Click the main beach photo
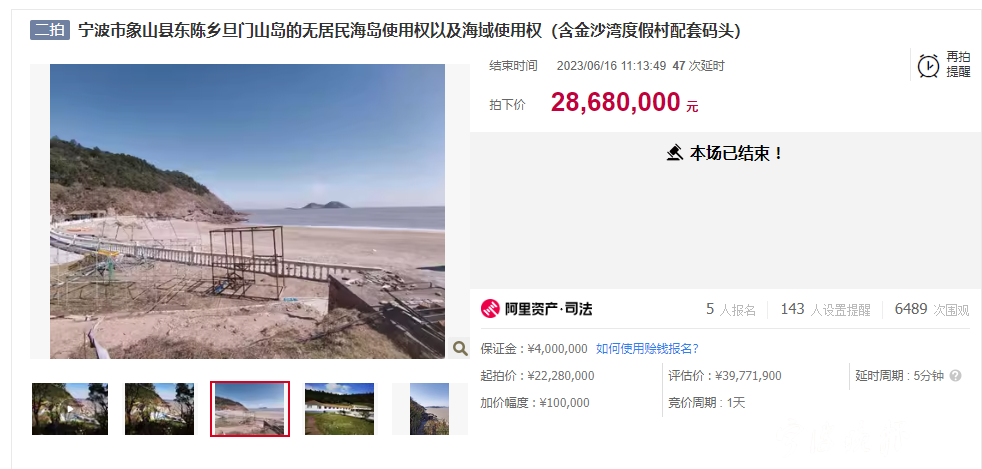Image resolution: width=982 pixels, height=469 pixels. coord(247,211)
